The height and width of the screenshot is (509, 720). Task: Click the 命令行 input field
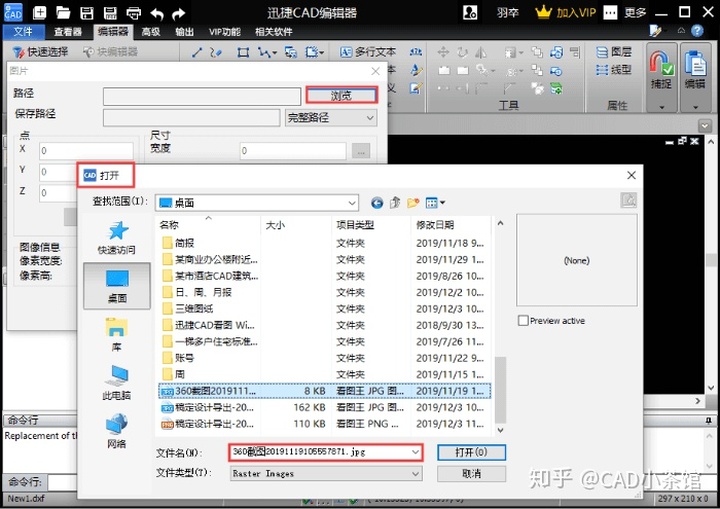click(62, 482)
